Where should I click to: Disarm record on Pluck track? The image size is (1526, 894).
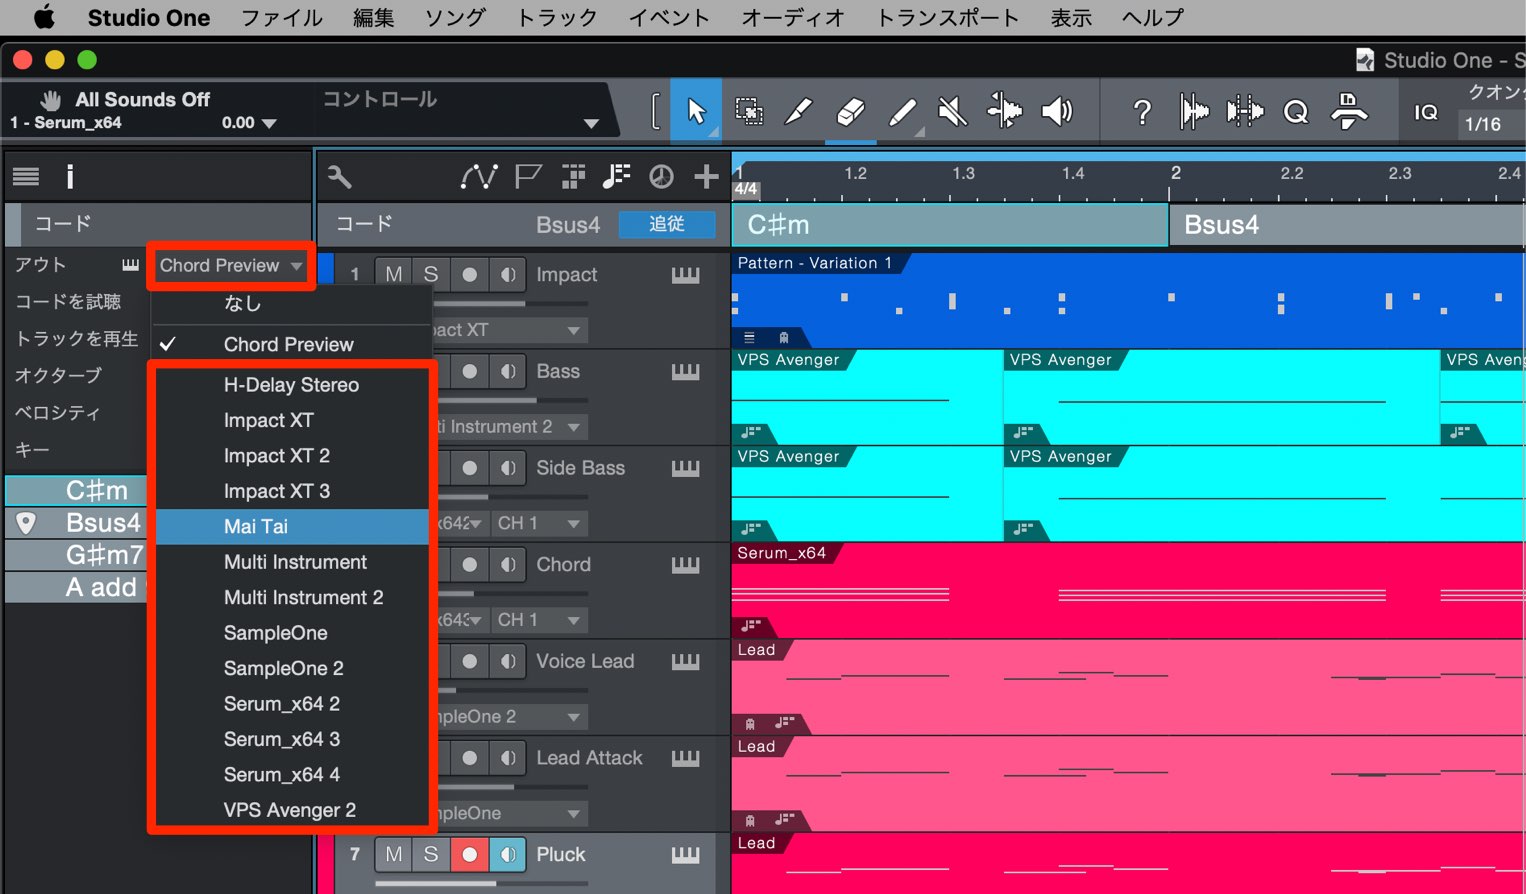click(469, 854)
